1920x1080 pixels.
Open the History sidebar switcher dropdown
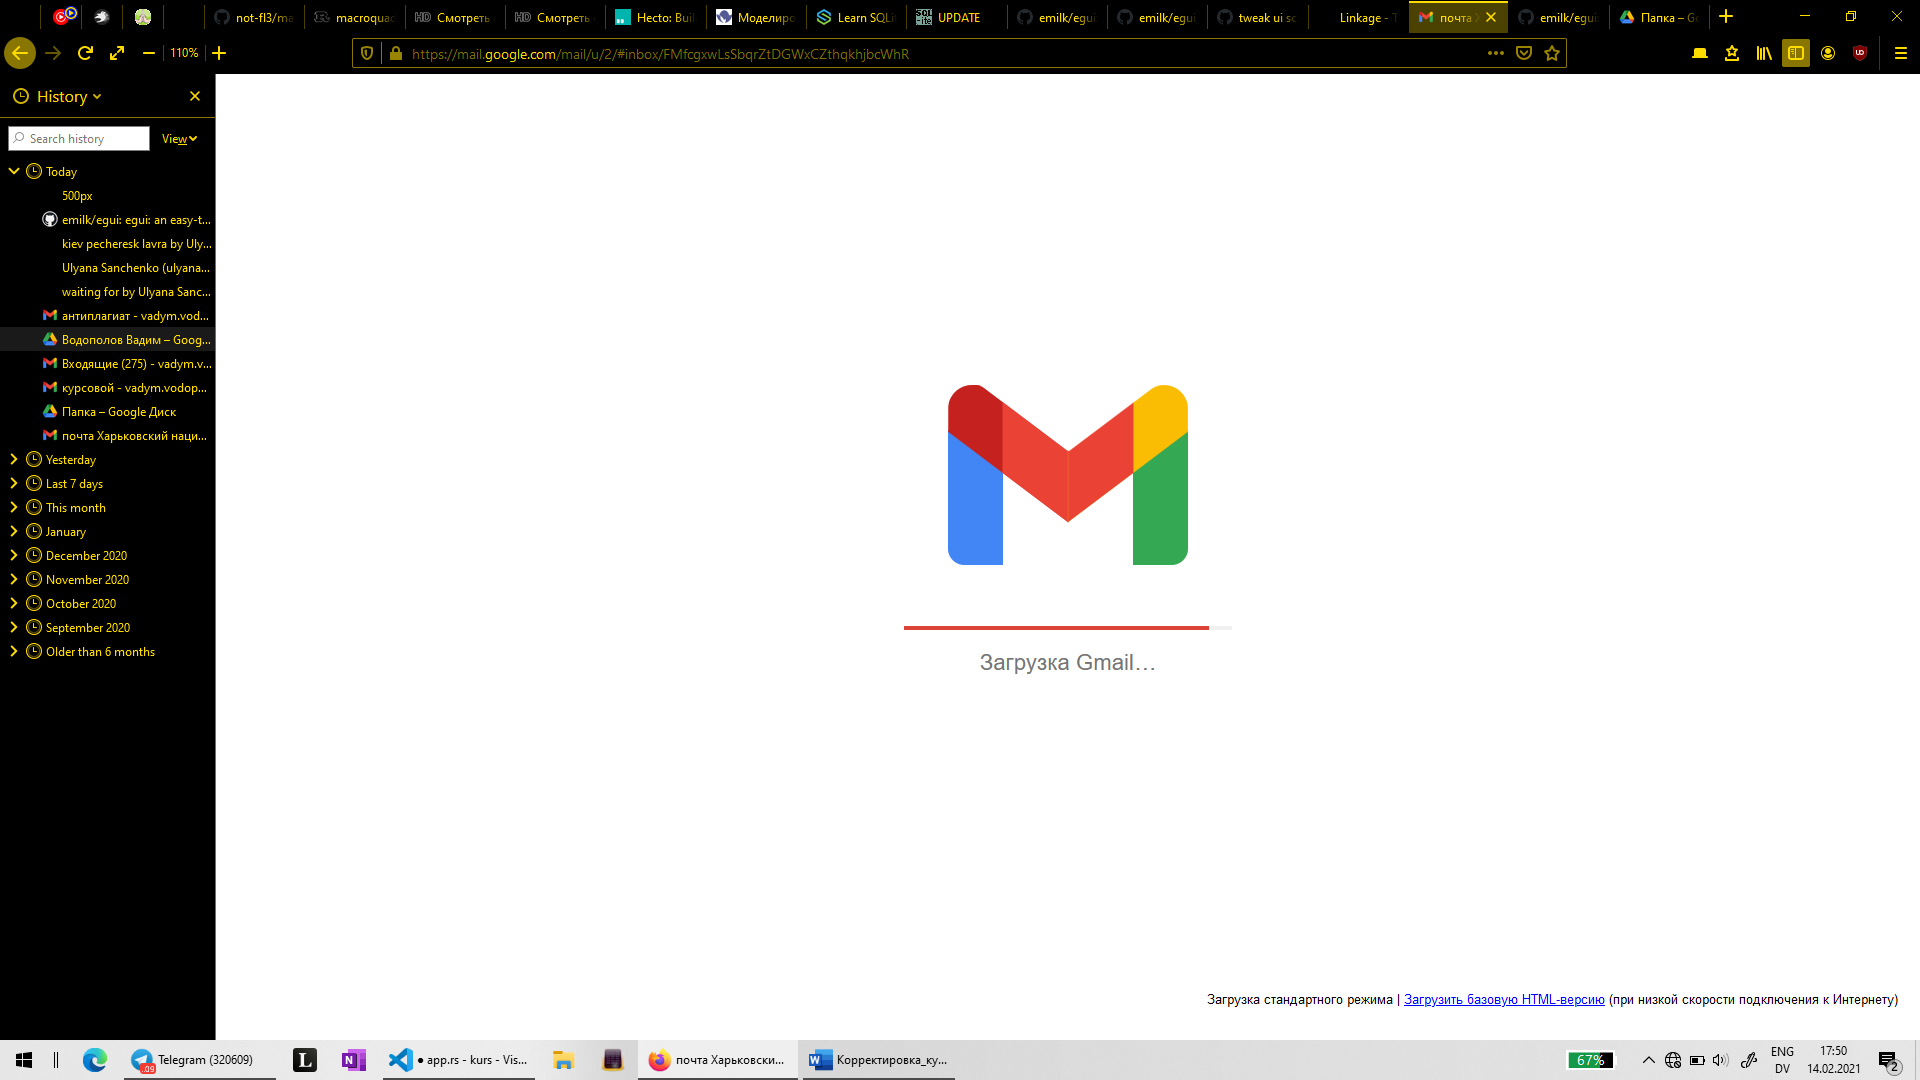coord(58,96)
